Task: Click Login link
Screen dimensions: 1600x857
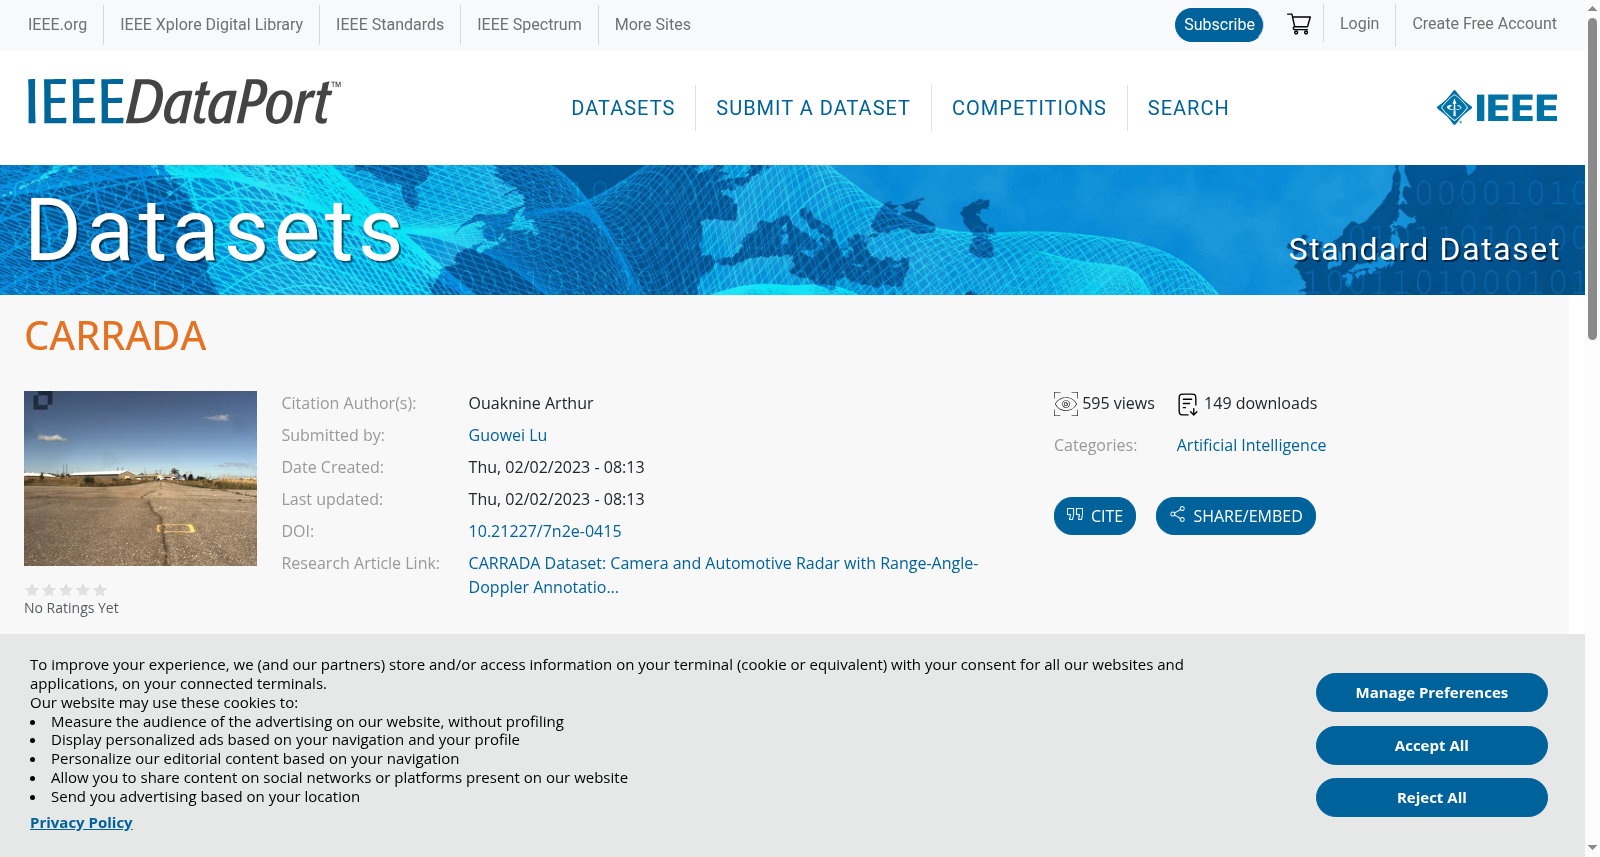Action: click(1359, 23)
